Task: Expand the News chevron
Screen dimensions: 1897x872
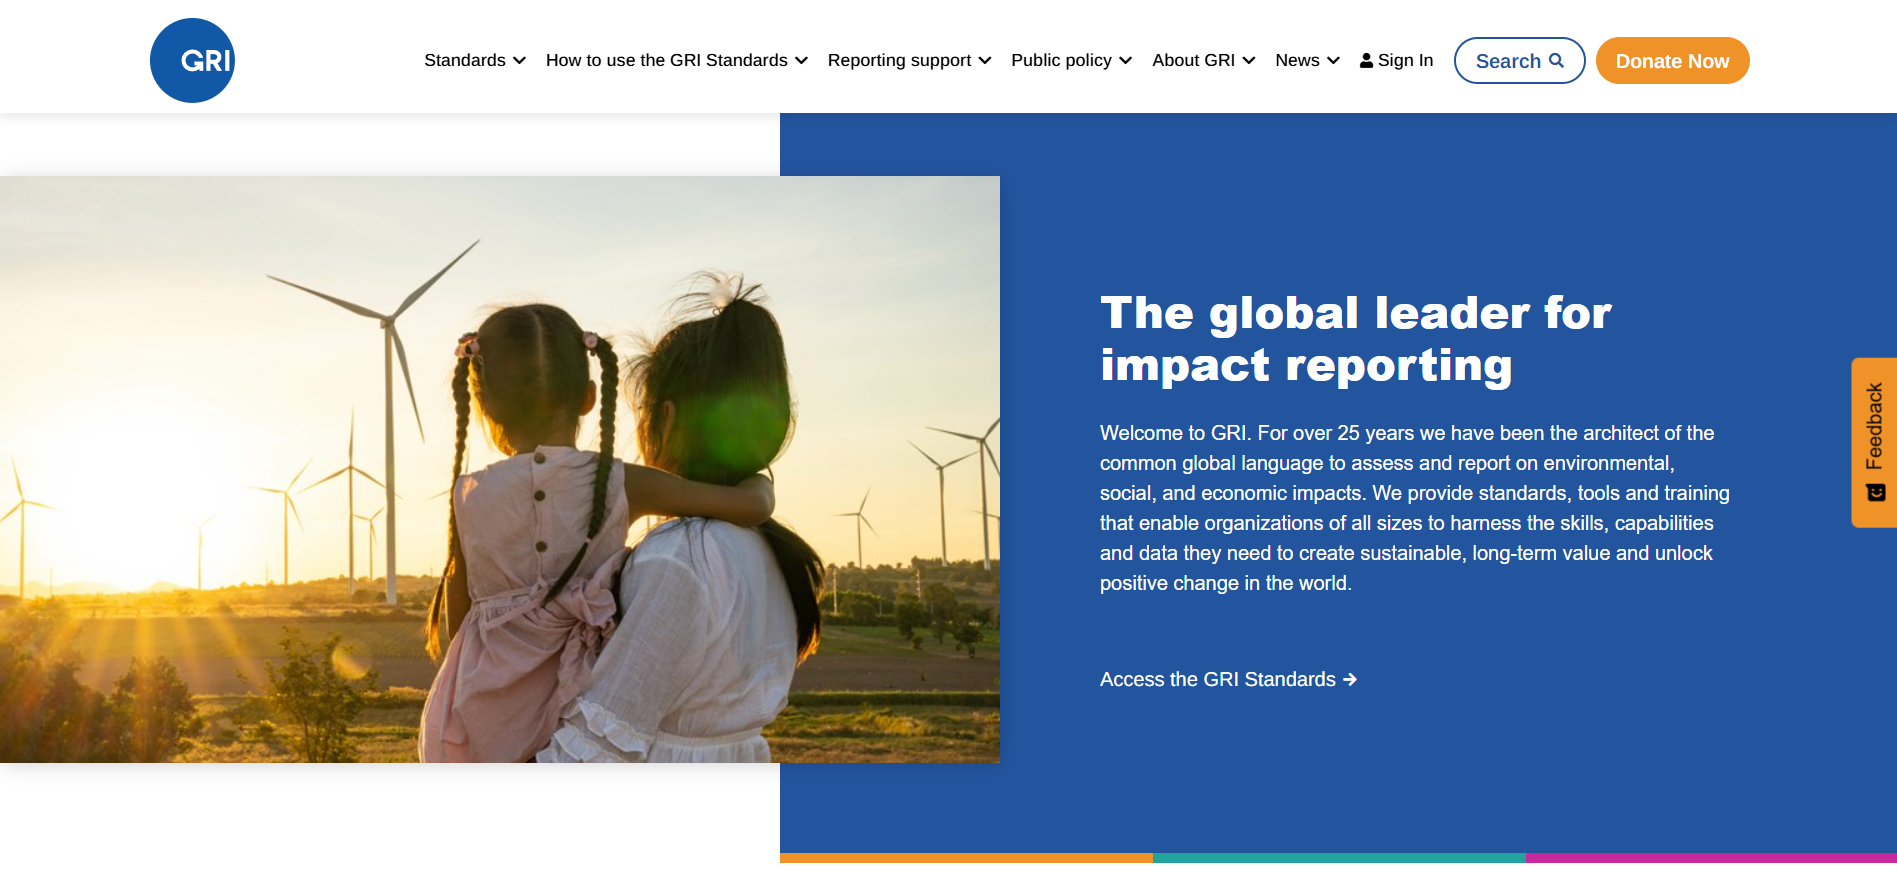Action: (1333, 61)
